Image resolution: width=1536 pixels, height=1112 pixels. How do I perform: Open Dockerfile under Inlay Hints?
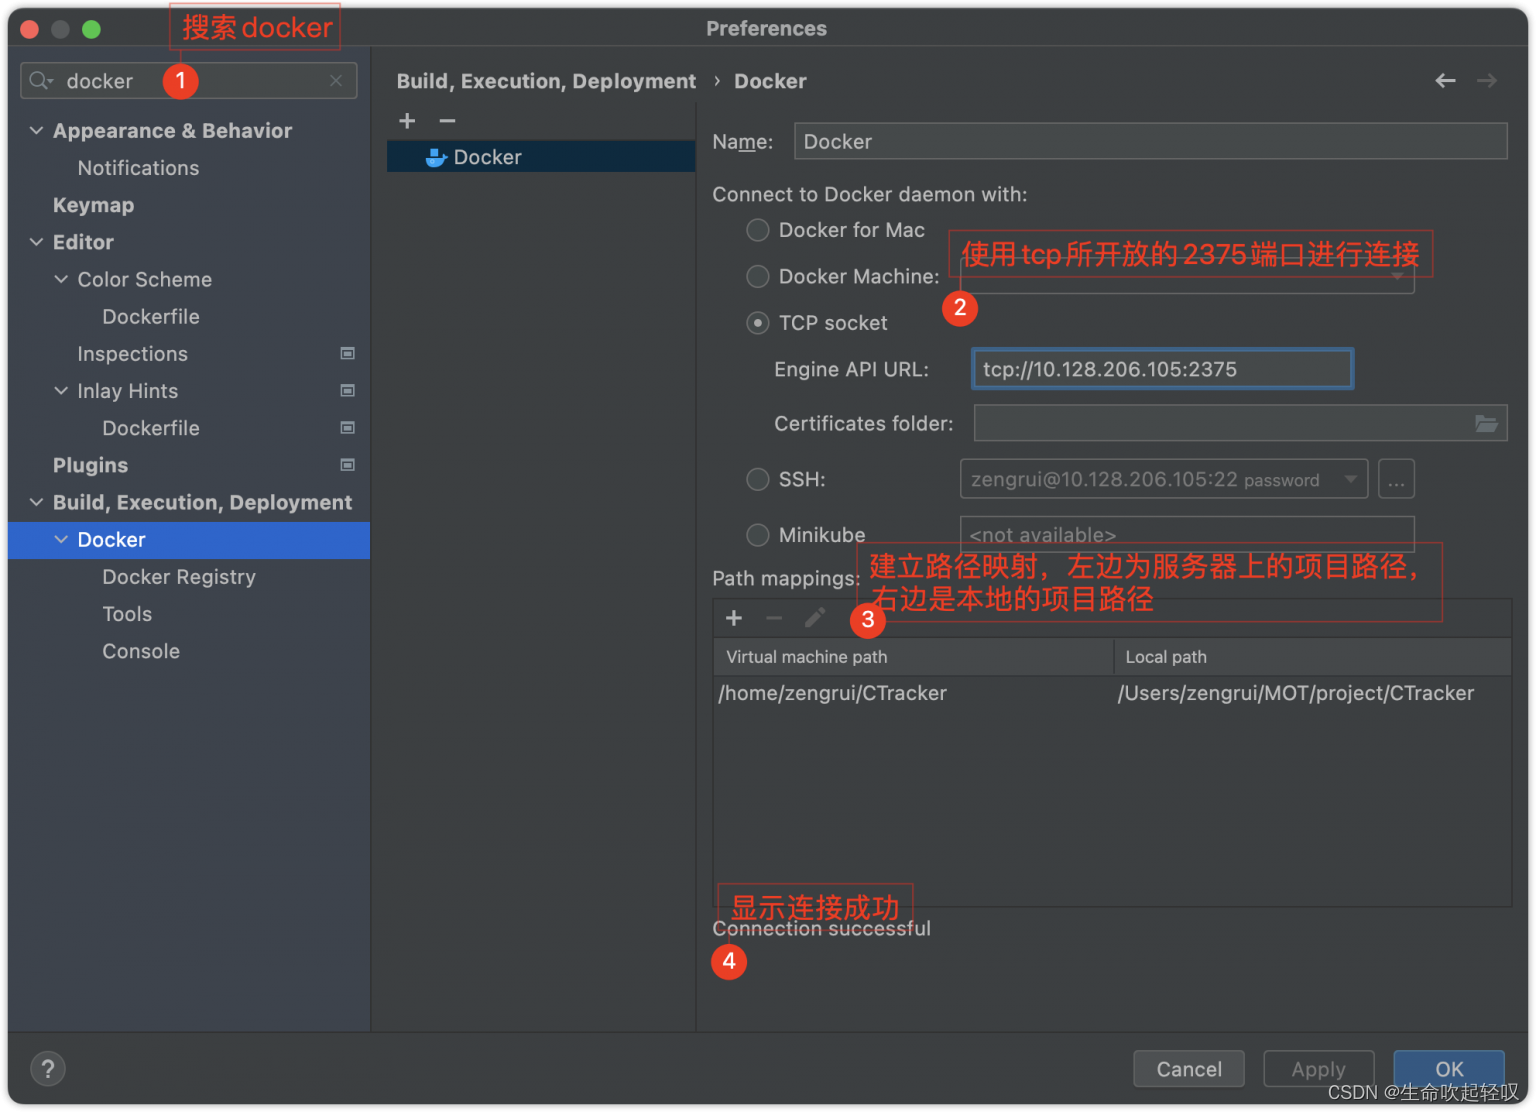[151, 428]
